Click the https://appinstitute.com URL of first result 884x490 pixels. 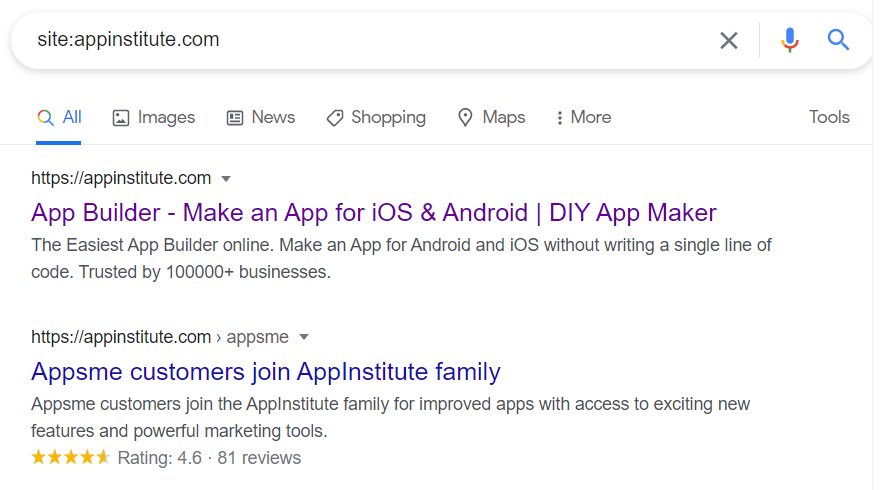(x=121, y=178)
